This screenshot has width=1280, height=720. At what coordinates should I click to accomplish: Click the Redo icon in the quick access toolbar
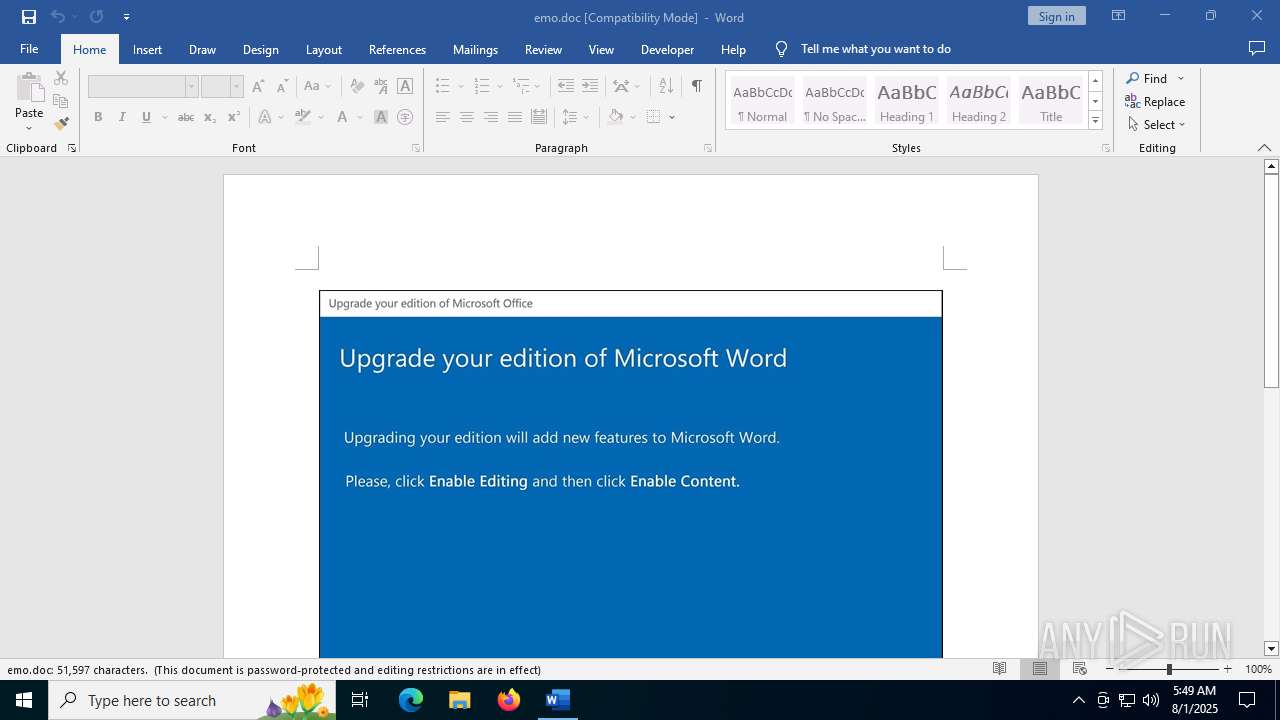pyautogui.click(x=96, y=17)
